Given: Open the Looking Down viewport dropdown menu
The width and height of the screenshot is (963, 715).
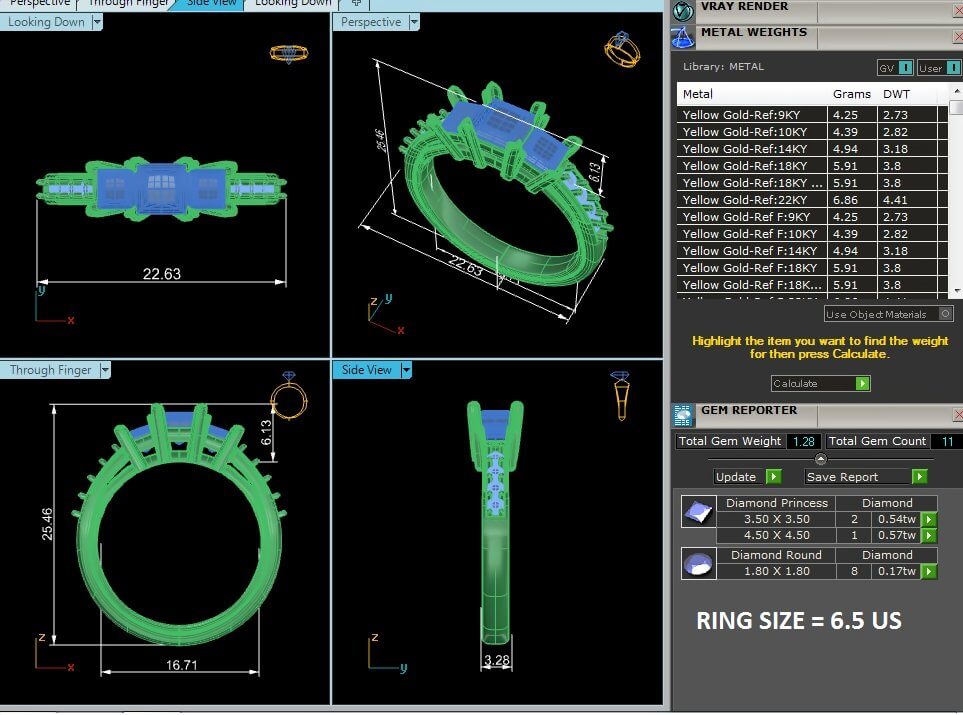Looking at the screenshot, I should 97,22.
